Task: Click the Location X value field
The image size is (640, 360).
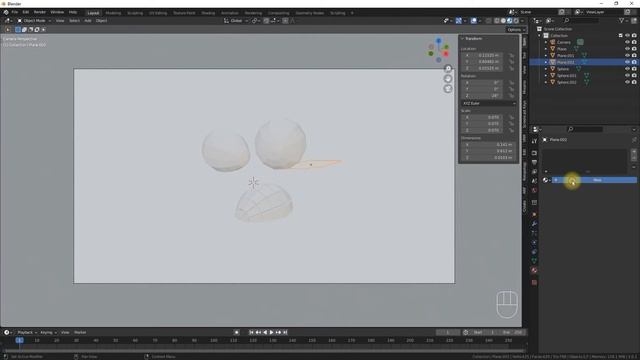Action: pyautogui.click(x=482, y=55)
